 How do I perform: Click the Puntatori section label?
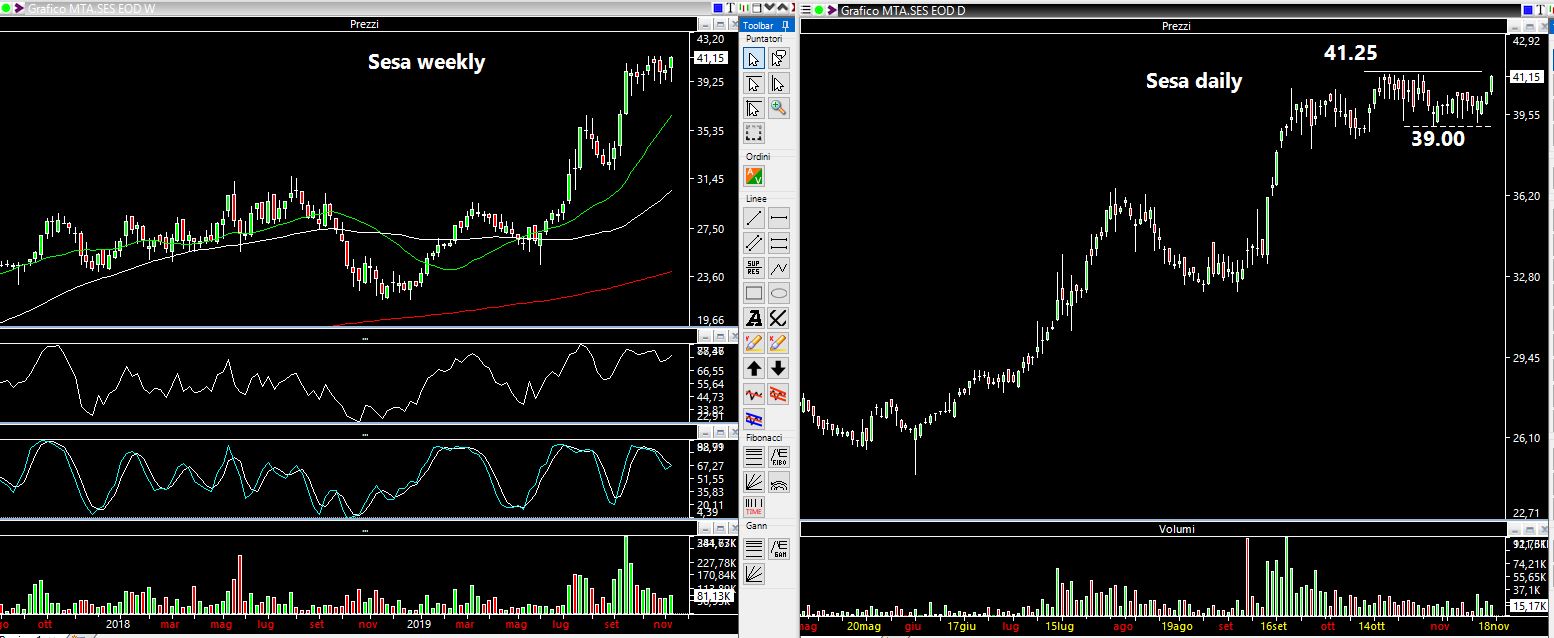click(x=764, y=38)
